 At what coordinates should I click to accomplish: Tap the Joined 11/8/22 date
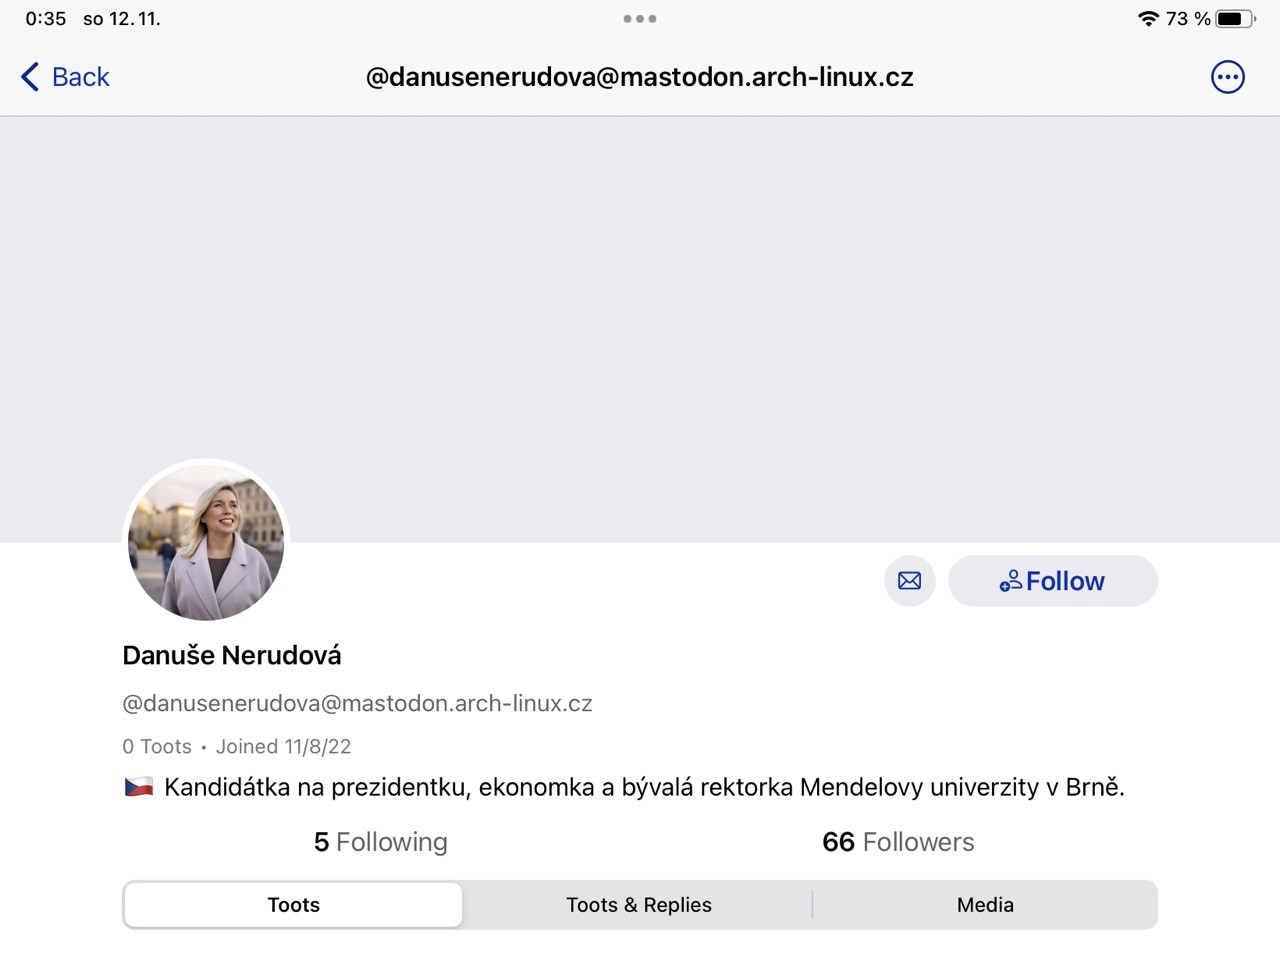[283, 746]
